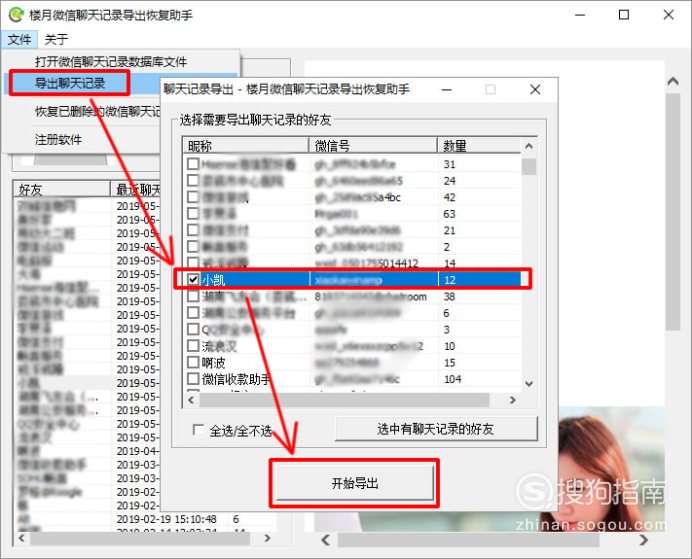The image size is (692, 559).
Task: Close the 聊天记录导出 dialog
Action: coord(535,90)
